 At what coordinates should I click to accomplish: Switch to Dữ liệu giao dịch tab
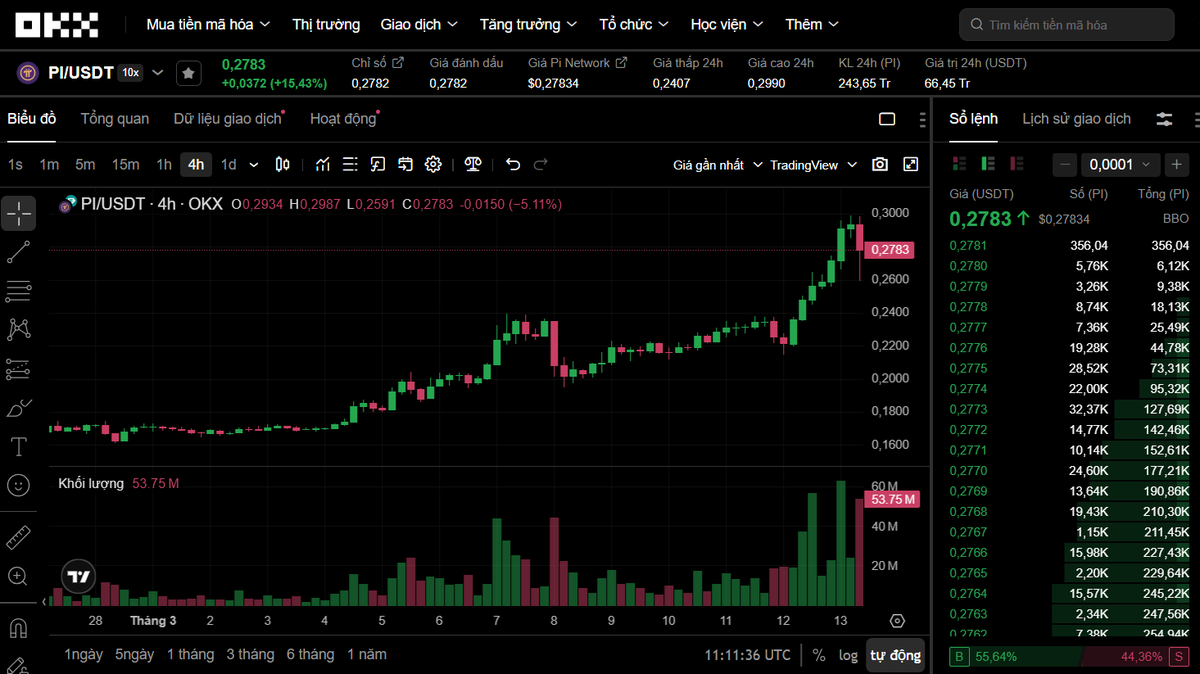(227, 119)
